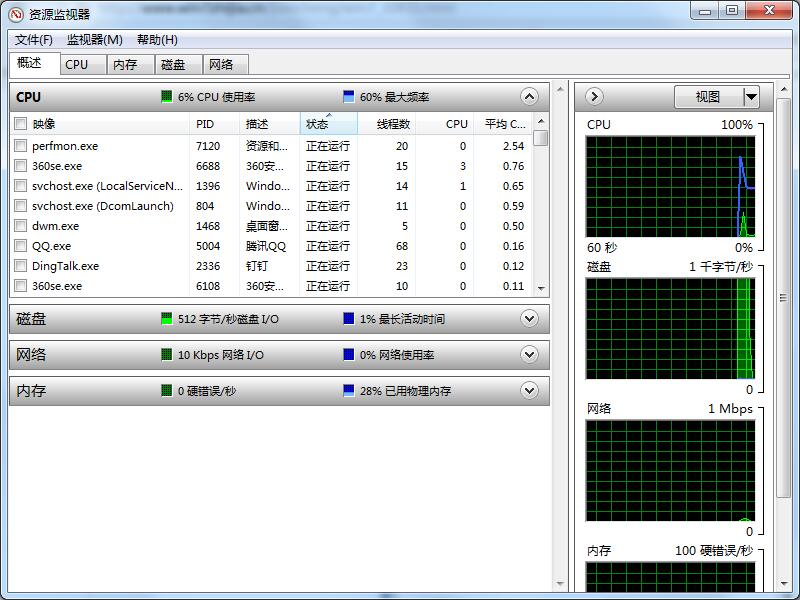The width and height of the screenshot is (800, 600).
Task: Check the checkbox for perfmon.exe process
Action: tap(21, 145)
